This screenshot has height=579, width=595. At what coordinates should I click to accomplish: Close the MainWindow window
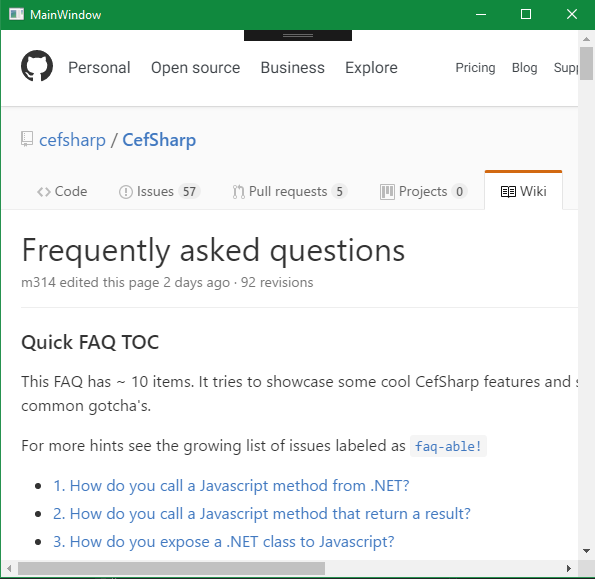(571, 14)
